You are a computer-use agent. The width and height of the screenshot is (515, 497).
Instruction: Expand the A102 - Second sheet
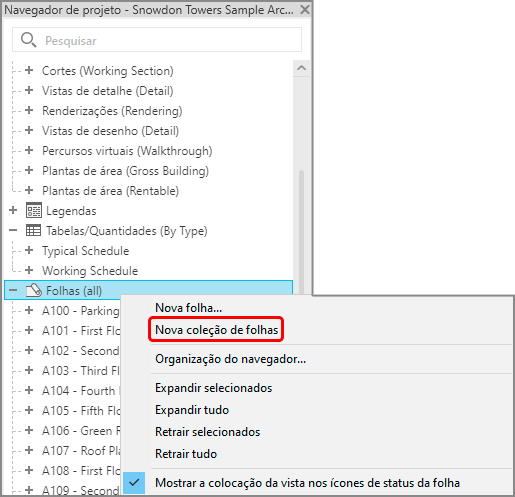click(x=29, y=350)
